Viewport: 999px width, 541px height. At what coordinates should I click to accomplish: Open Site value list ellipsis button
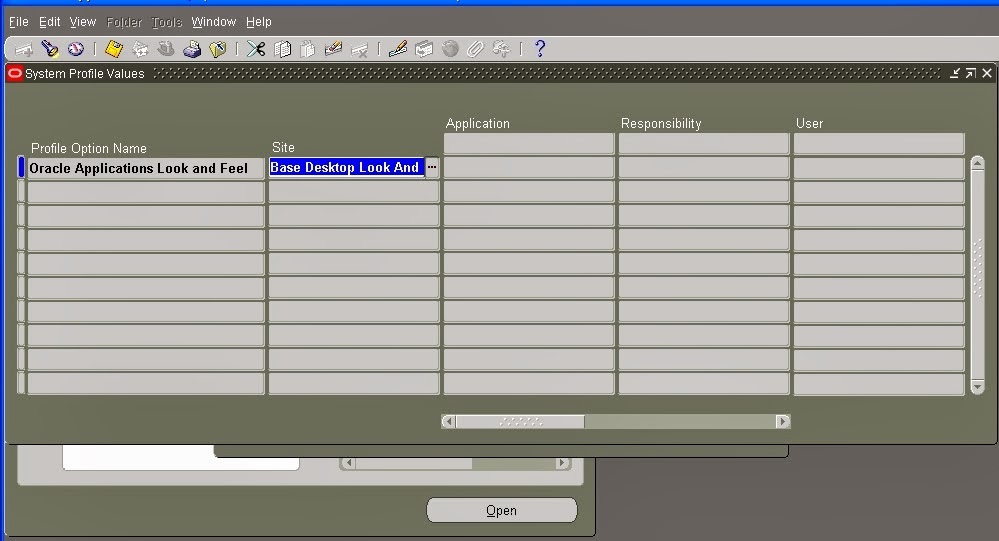click(432, 168)
